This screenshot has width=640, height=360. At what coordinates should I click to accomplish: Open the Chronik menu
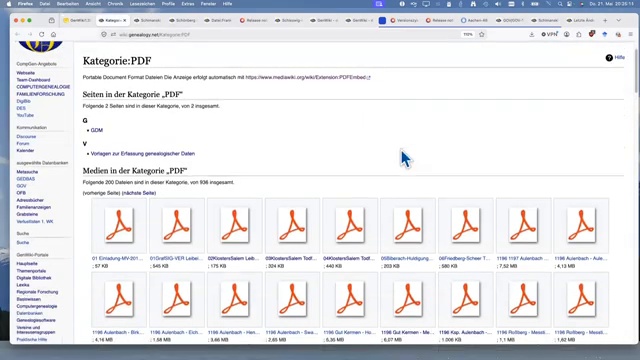click(x=115, y=4)
